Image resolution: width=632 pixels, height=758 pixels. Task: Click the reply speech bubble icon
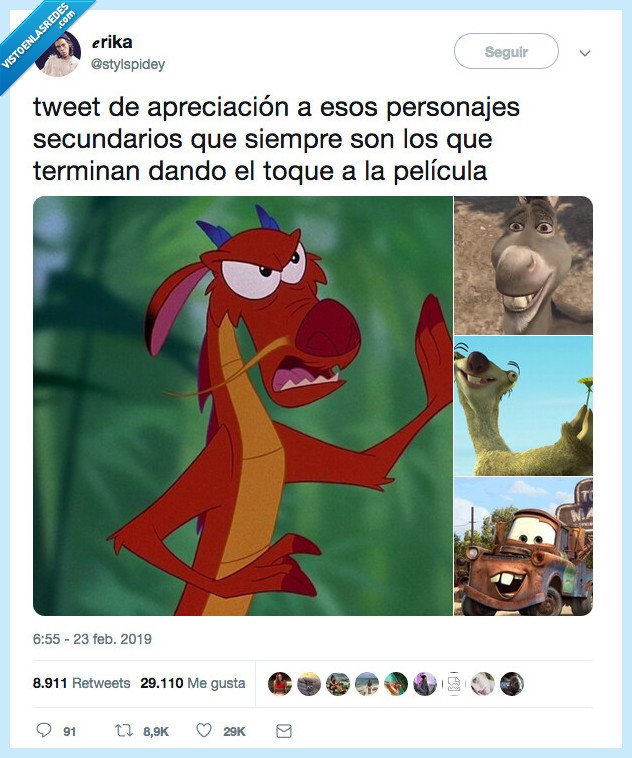44,730
